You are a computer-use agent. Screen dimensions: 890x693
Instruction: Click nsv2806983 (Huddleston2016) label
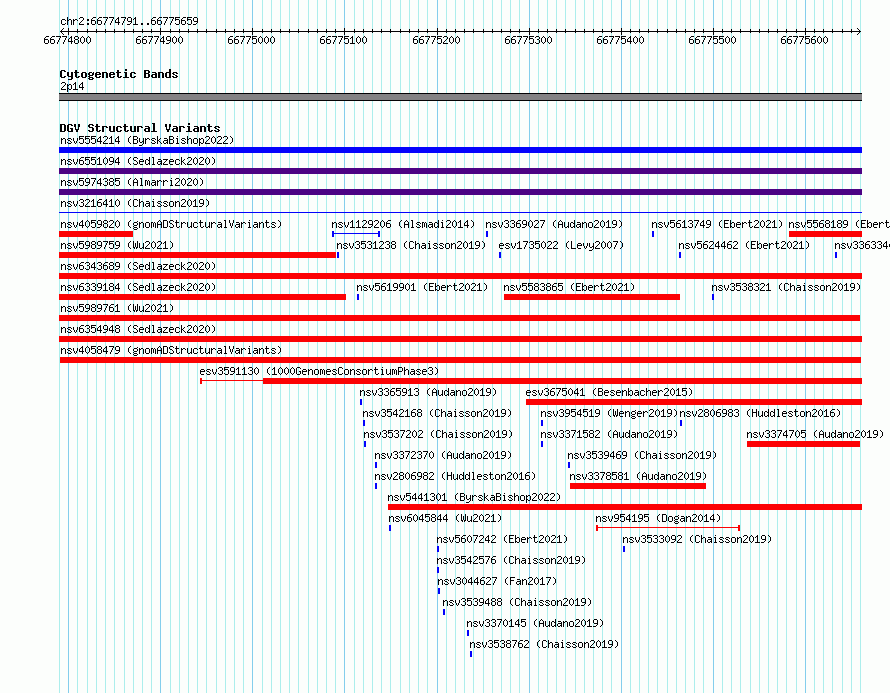point(760,413)
